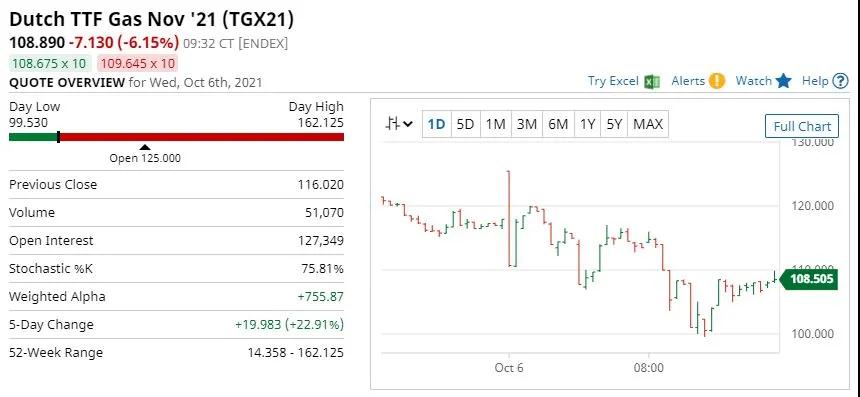
Task: Show the MAX chart history
Action: pyautogui.click(x=648, y=124)
